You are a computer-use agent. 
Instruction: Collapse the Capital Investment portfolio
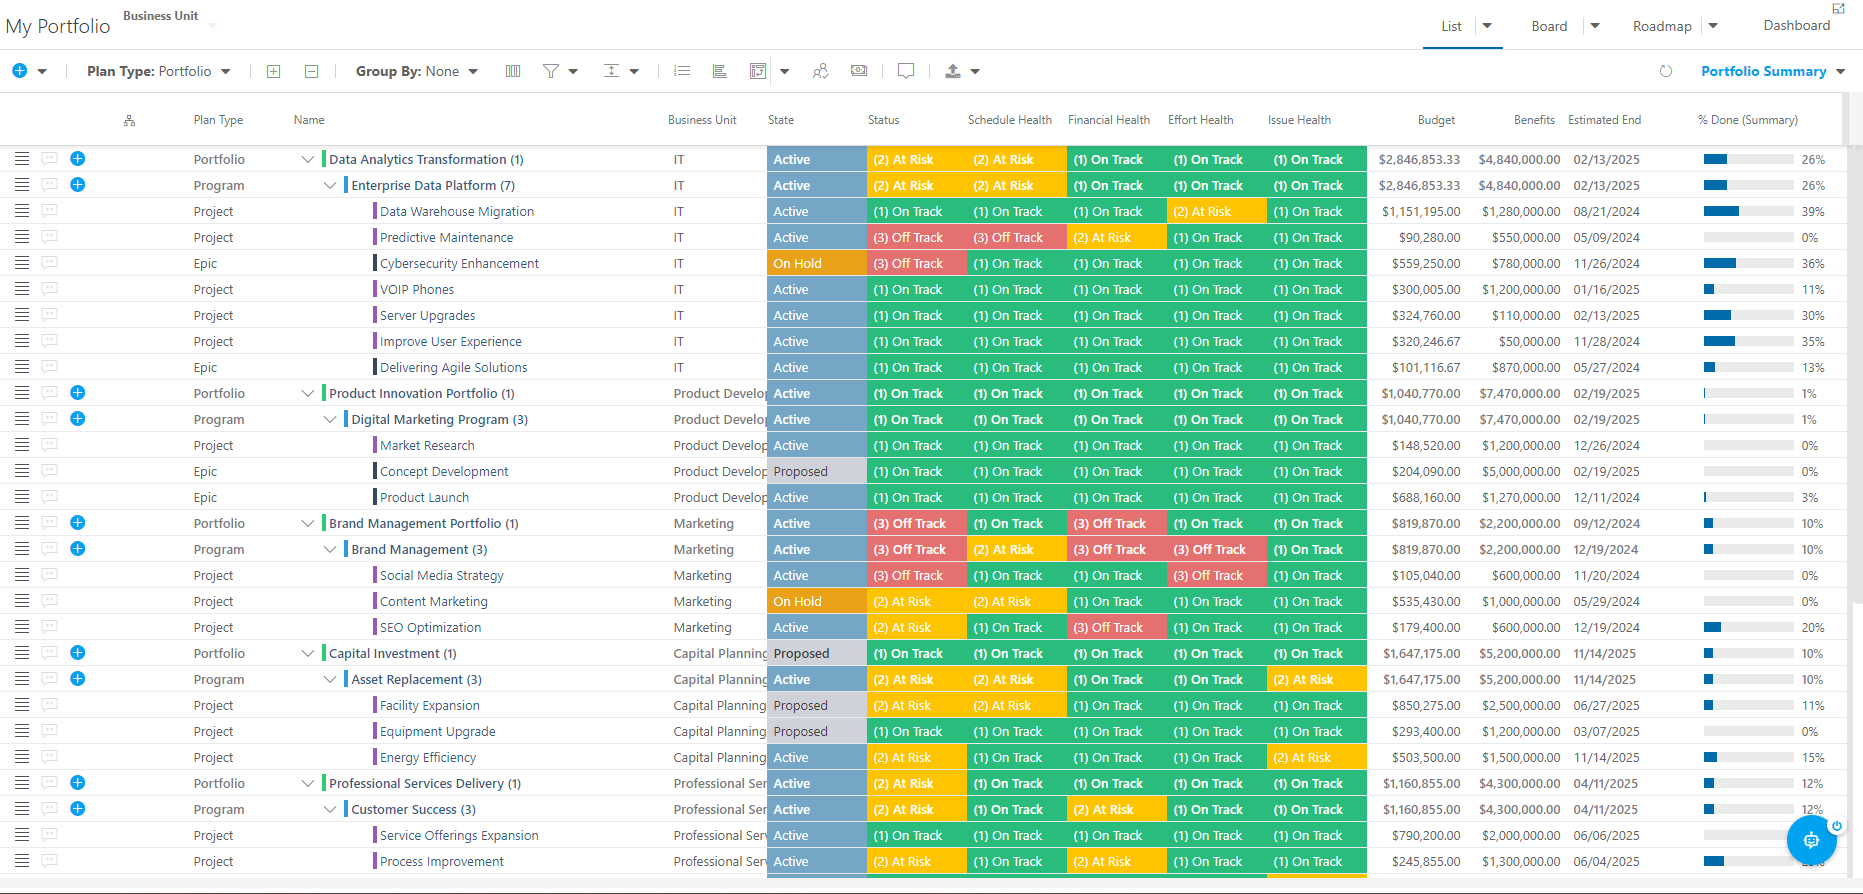tap(308, 653)
